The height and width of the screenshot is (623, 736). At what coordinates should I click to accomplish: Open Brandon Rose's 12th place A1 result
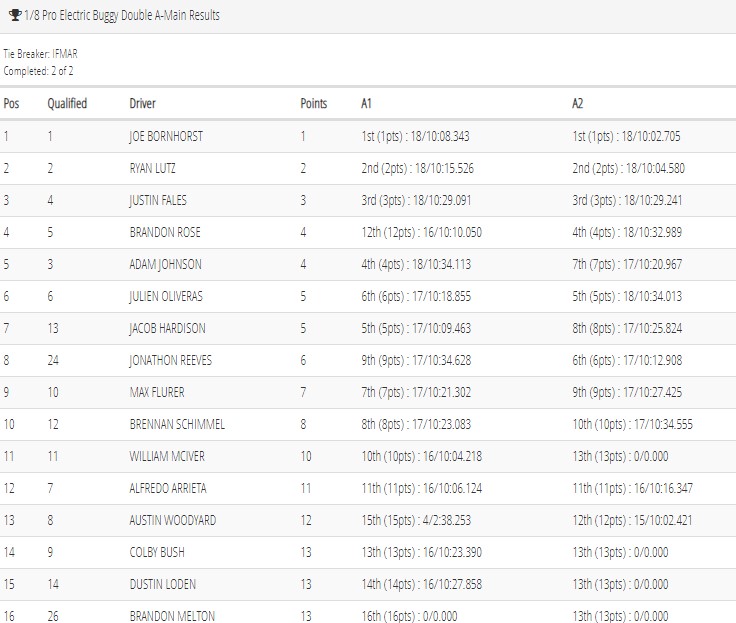[422, 232]
